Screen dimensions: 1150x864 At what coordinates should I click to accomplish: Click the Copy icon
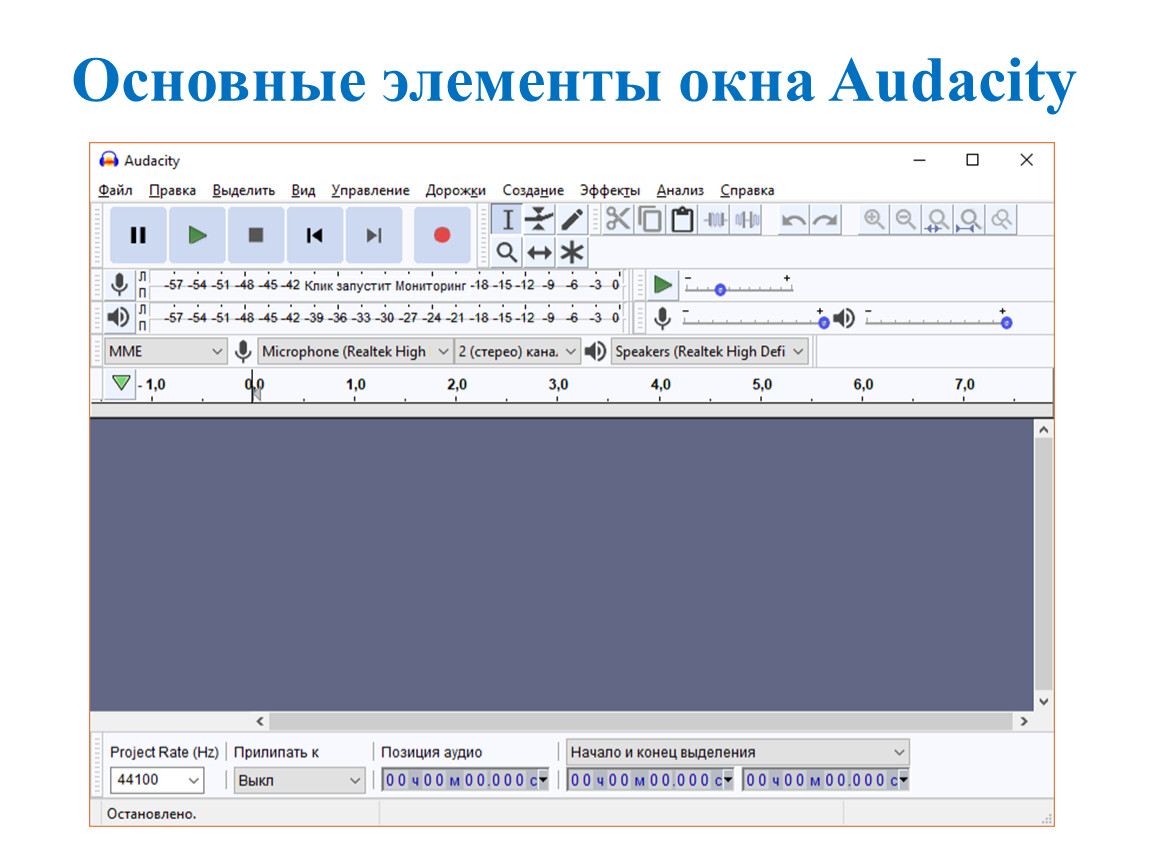coord(650,219)
